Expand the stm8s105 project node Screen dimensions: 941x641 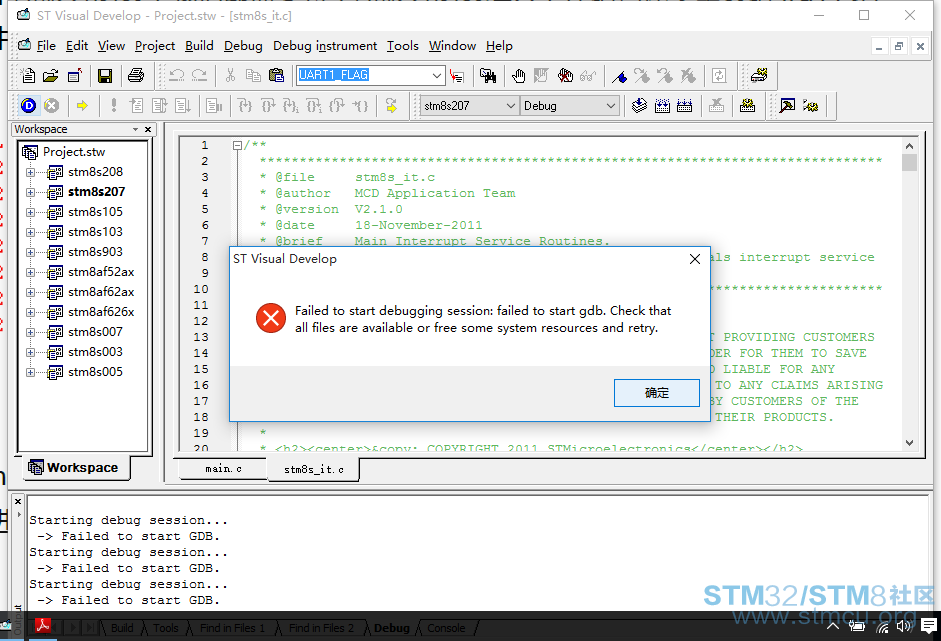[x=30, y=212]
